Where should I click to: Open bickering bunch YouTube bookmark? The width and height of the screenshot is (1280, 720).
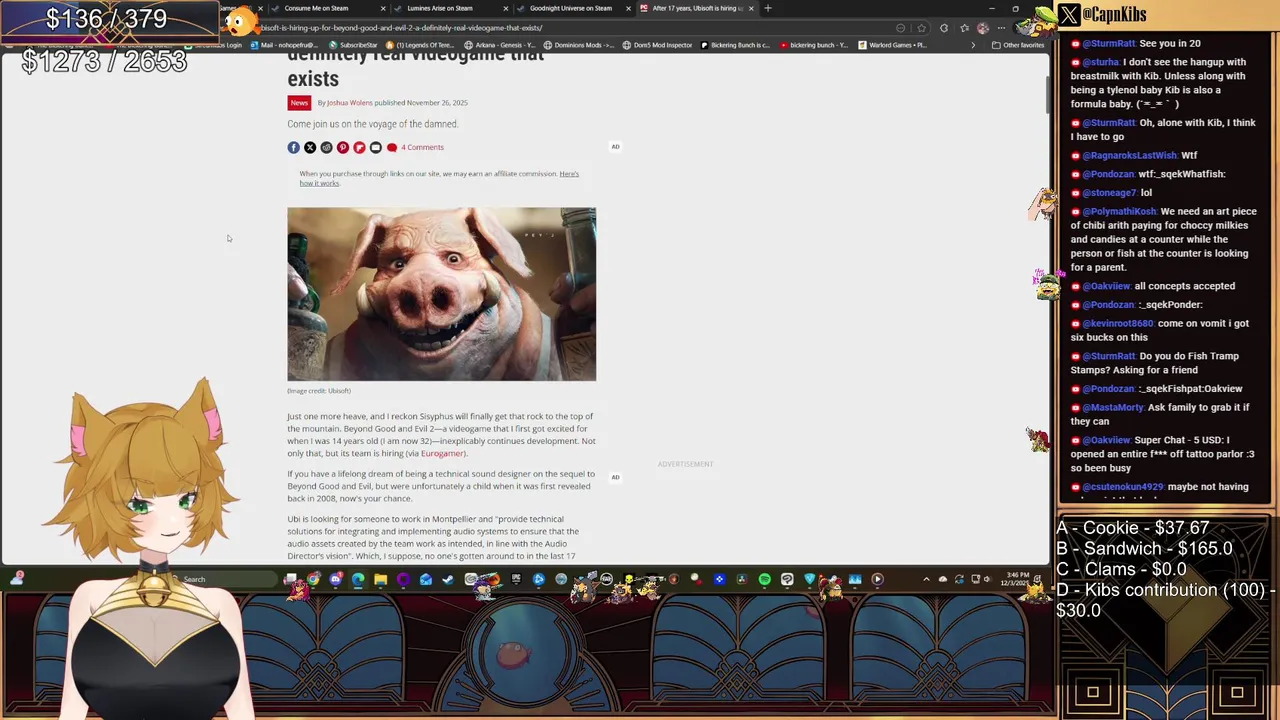coord(813,45)
